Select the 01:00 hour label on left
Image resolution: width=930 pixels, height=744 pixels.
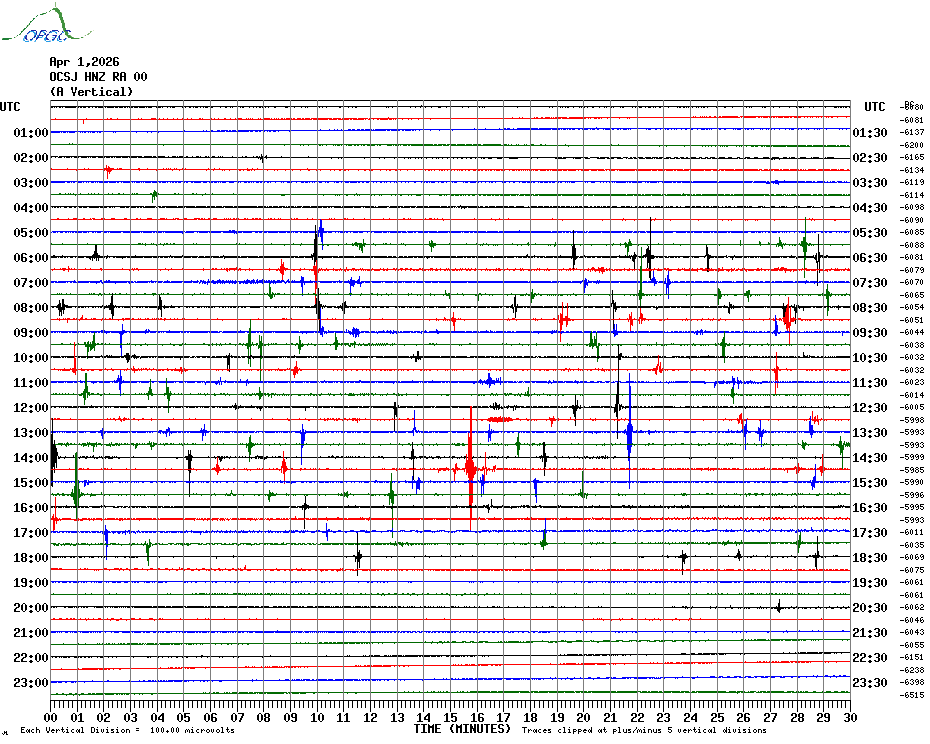pos(31,133)
